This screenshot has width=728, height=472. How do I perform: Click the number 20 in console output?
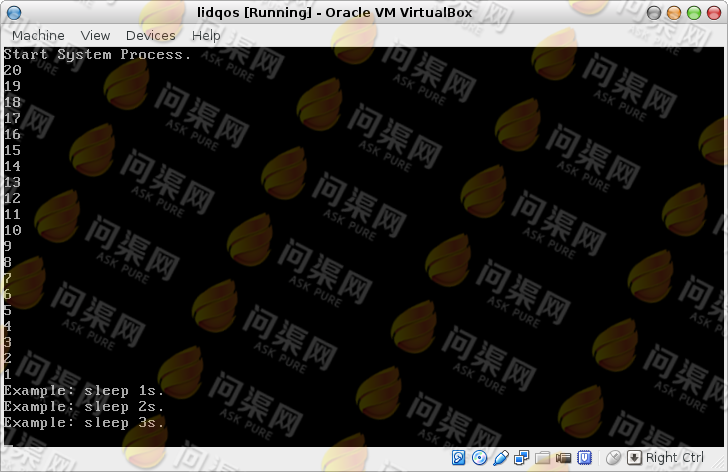pyautogui.click(x=13, y=70)
